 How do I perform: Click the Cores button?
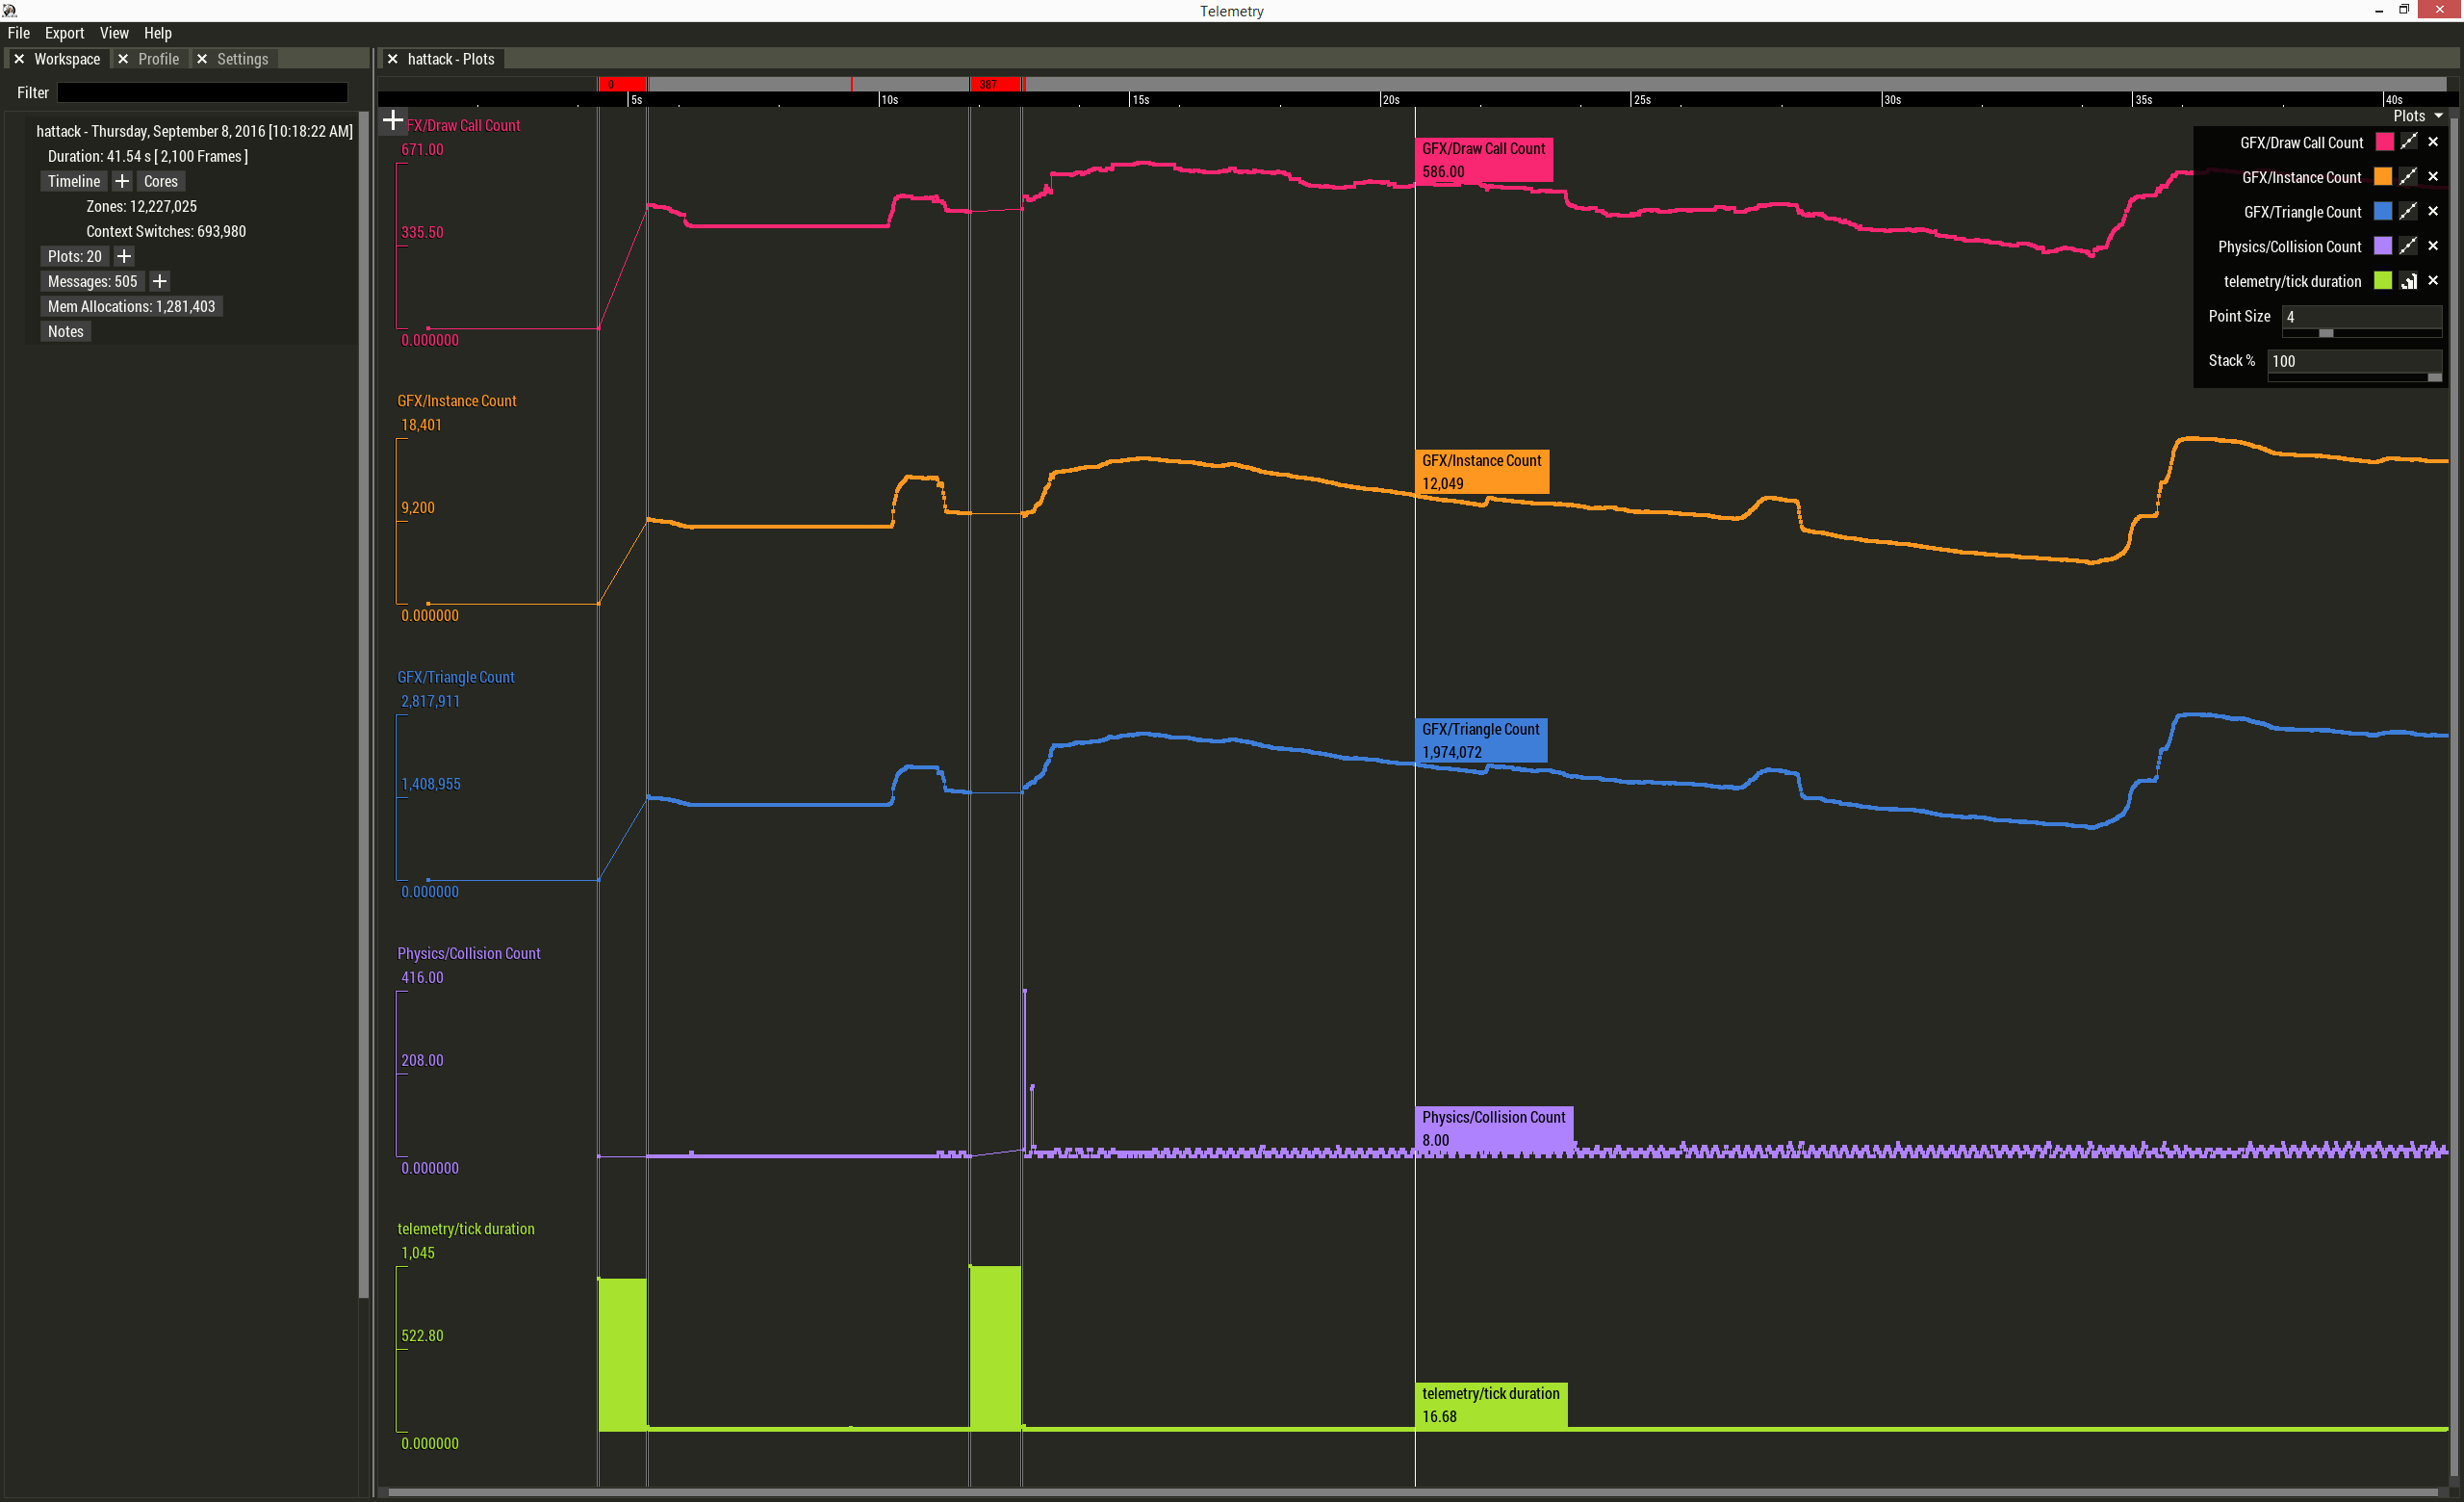pos(160,181)
